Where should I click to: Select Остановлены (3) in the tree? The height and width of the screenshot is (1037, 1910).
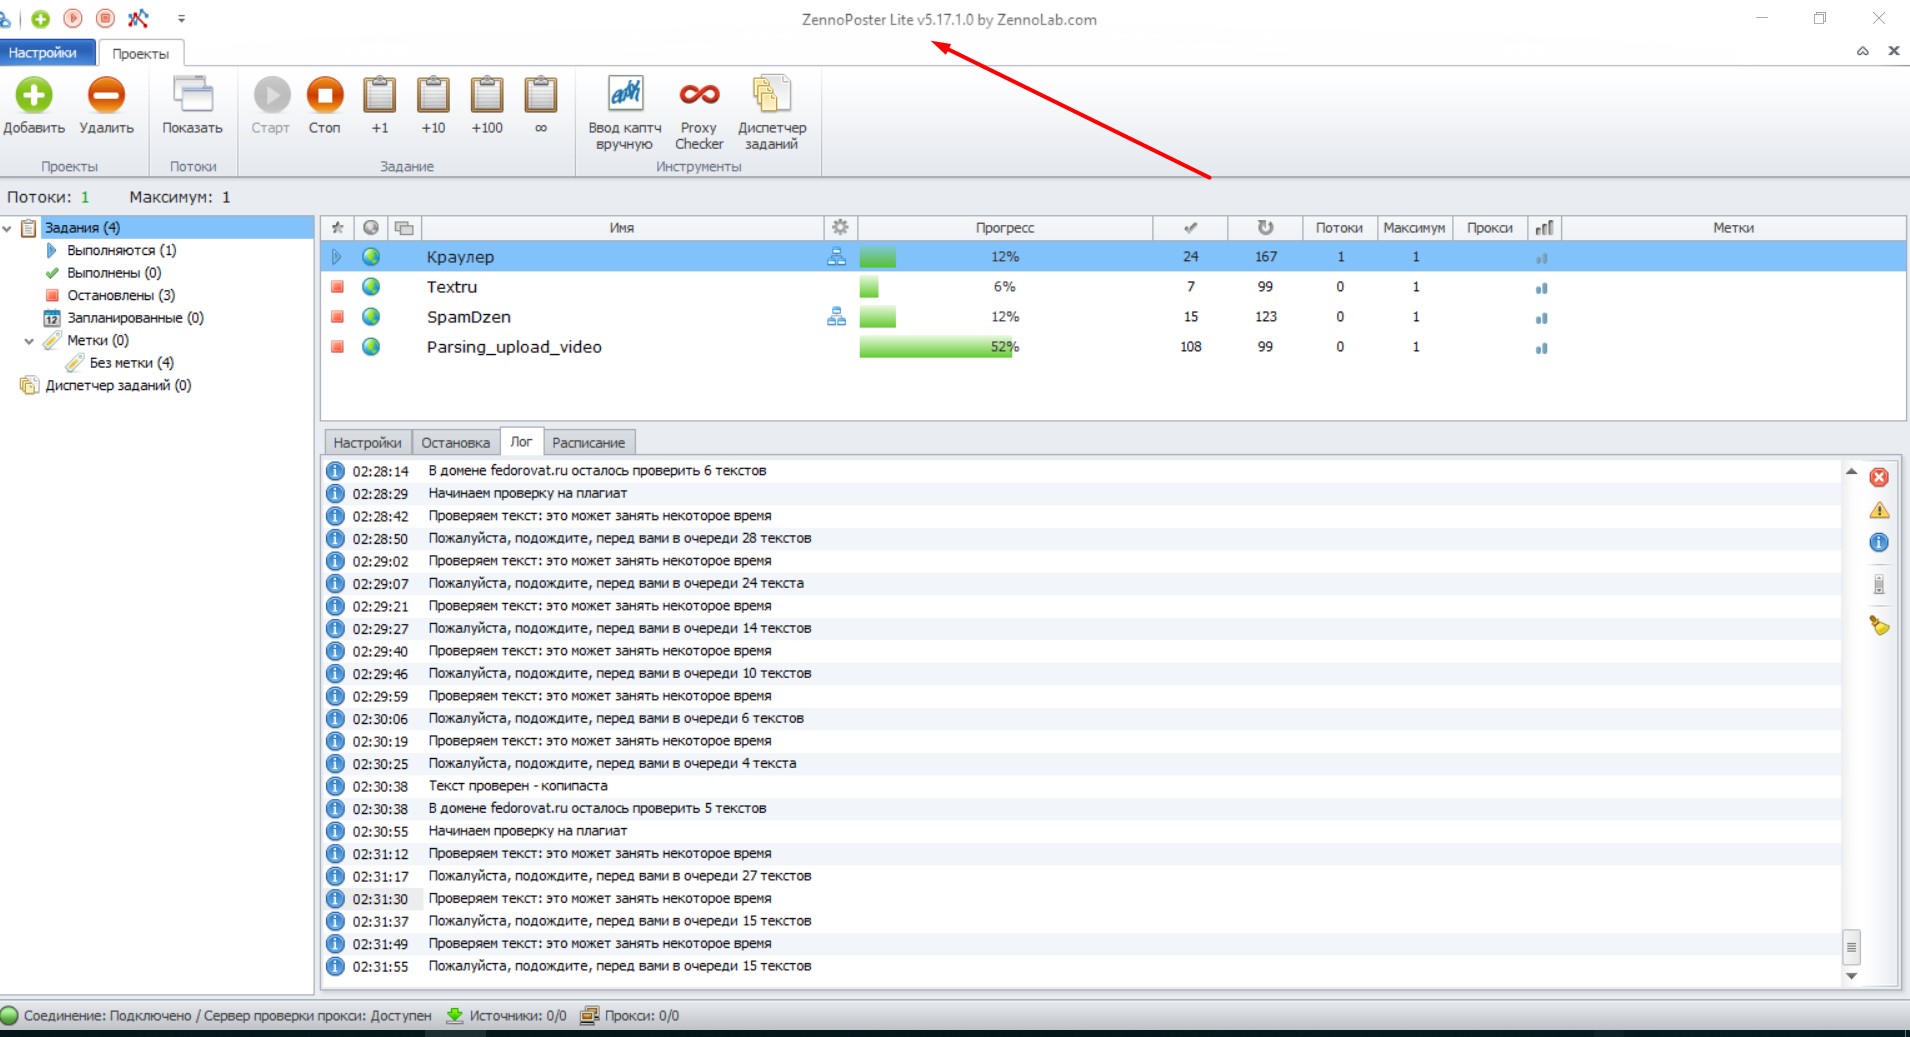[121, 295]
